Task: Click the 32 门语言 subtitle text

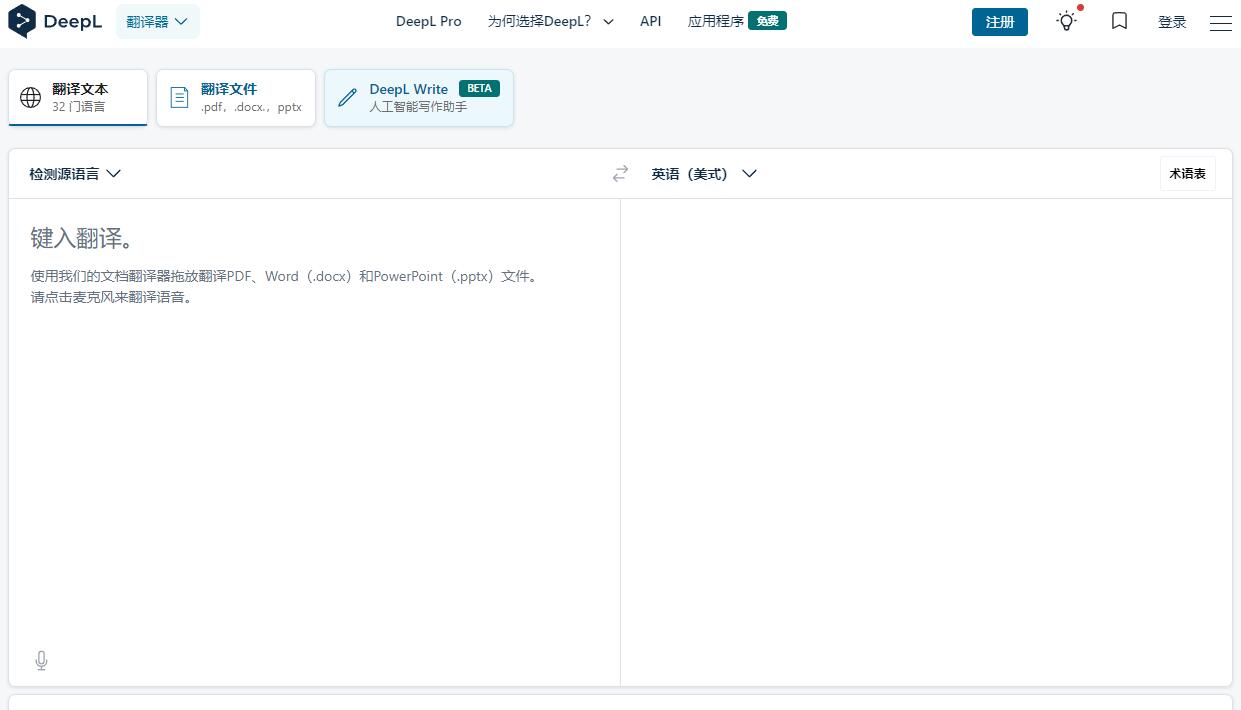Action: [x=79, y=106]
